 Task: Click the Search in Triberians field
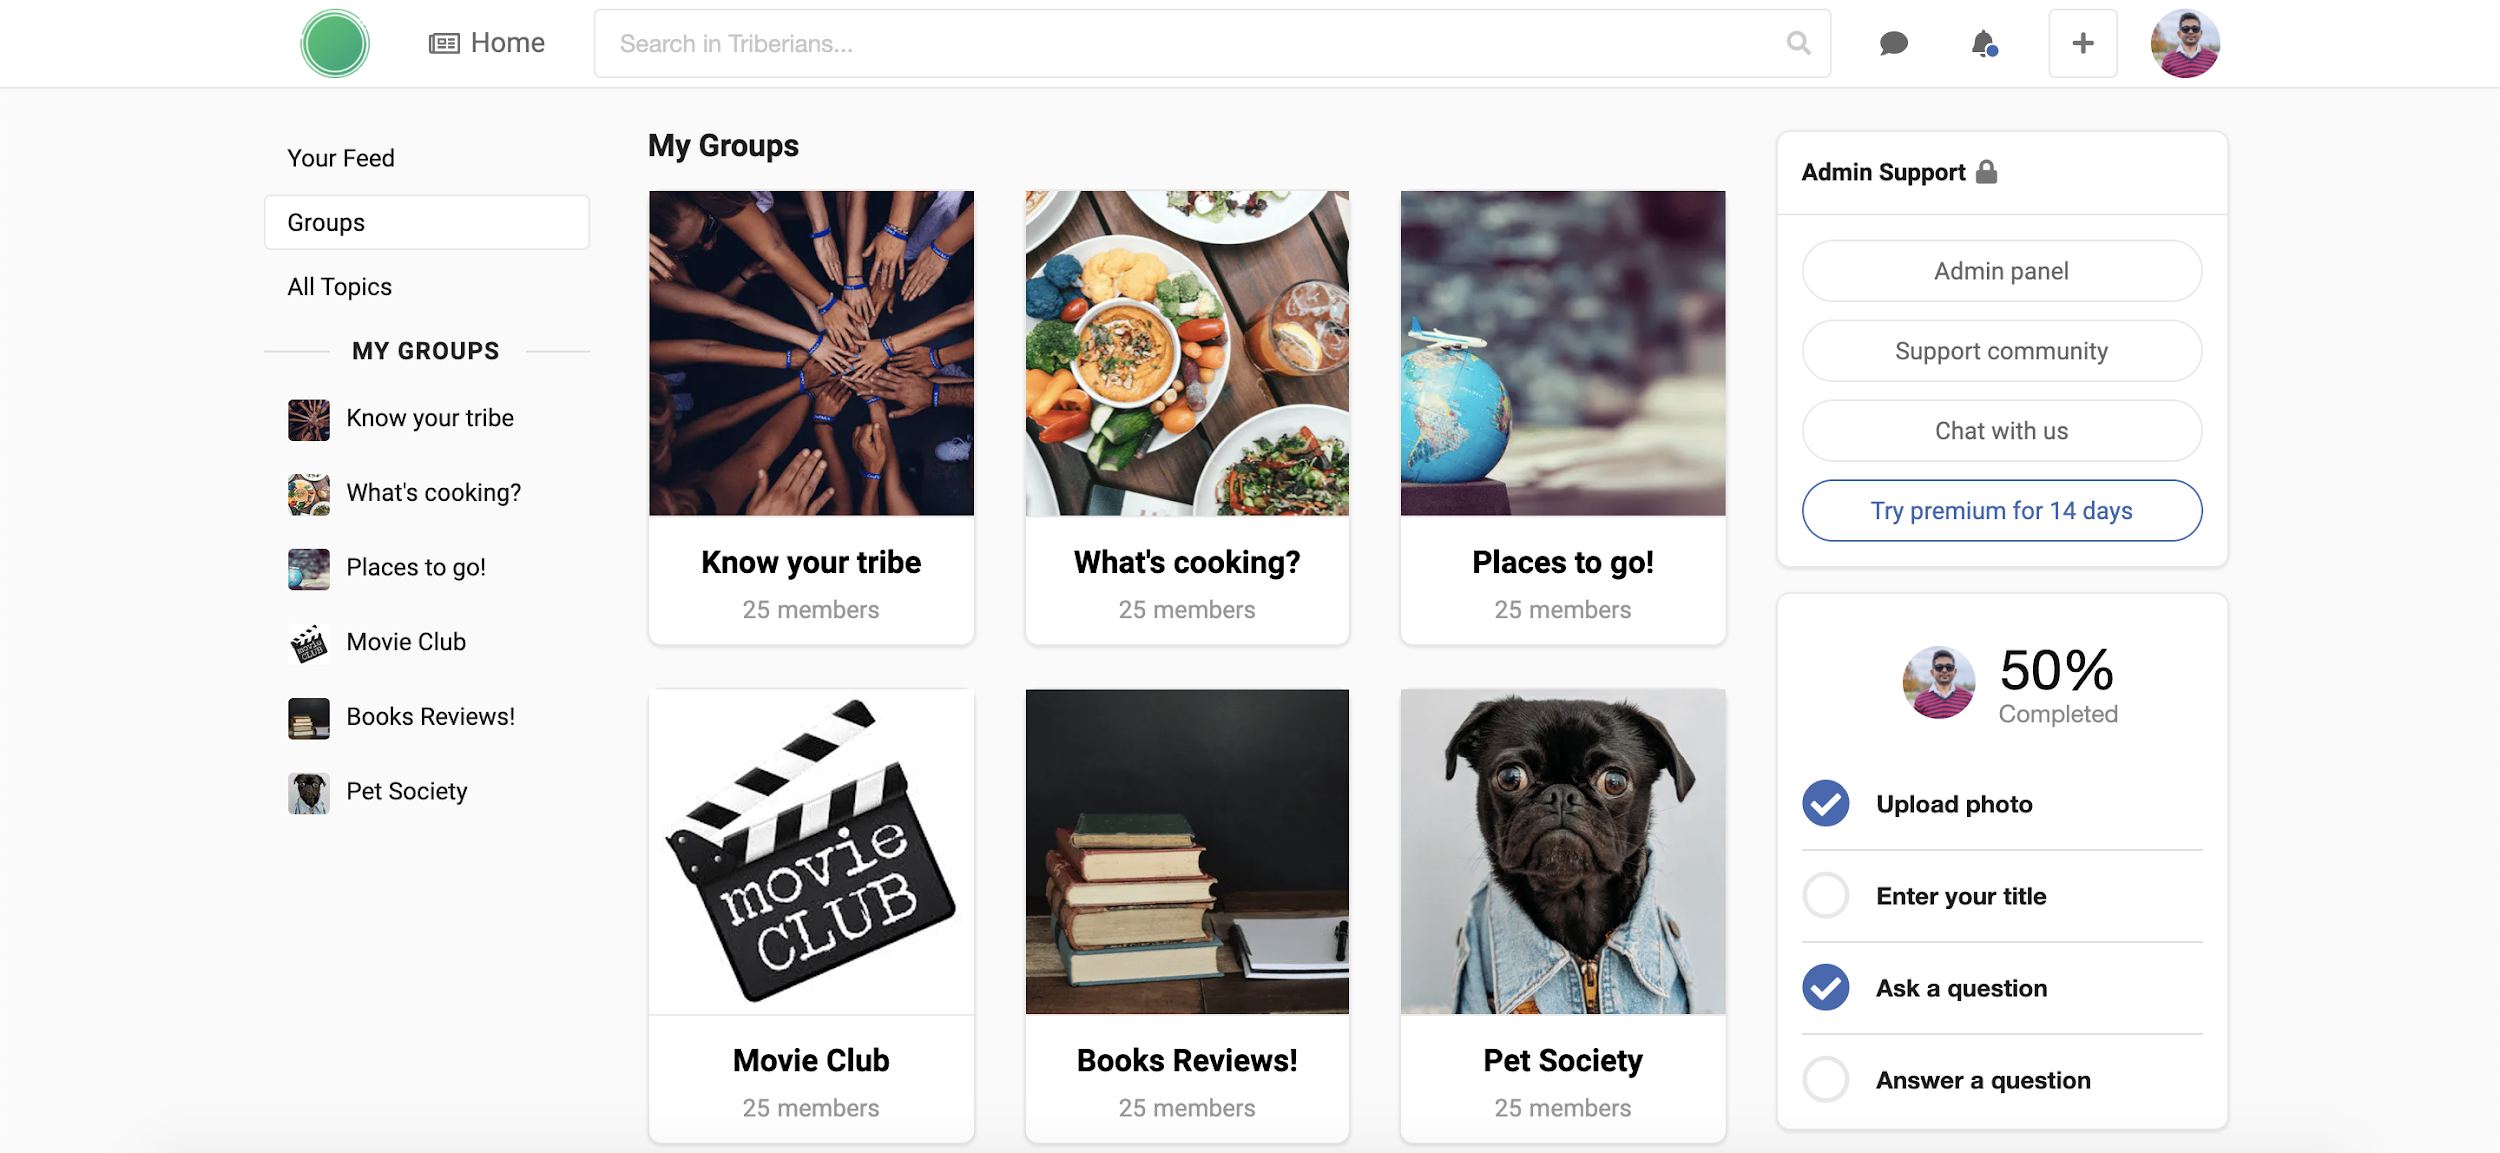click(x=1190, y=44)
